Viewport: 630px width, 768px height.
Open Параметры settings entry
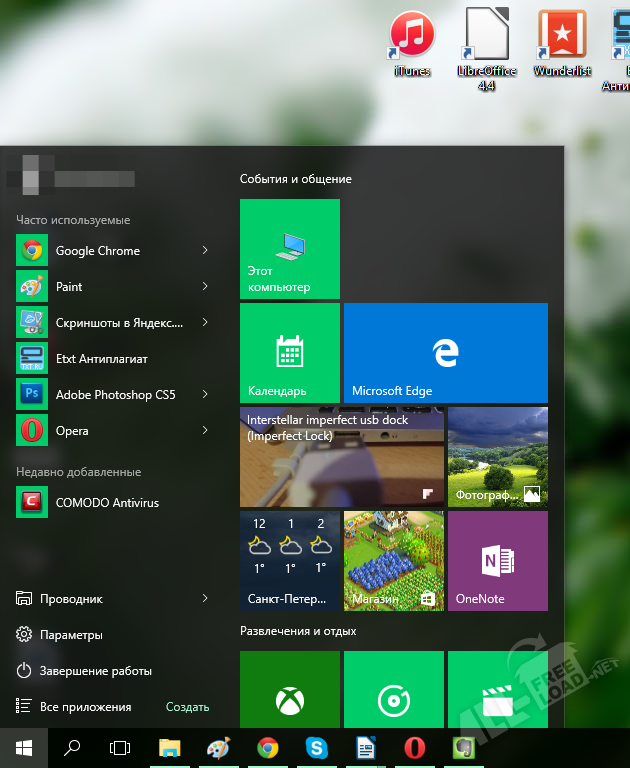pos(70,635)
